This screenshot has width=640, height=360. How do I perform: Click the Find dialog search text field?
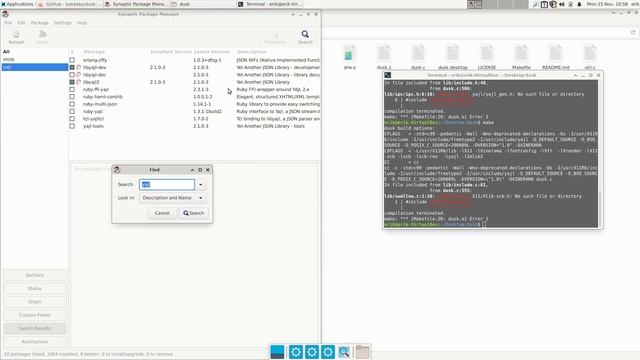(x=167, y=184)
